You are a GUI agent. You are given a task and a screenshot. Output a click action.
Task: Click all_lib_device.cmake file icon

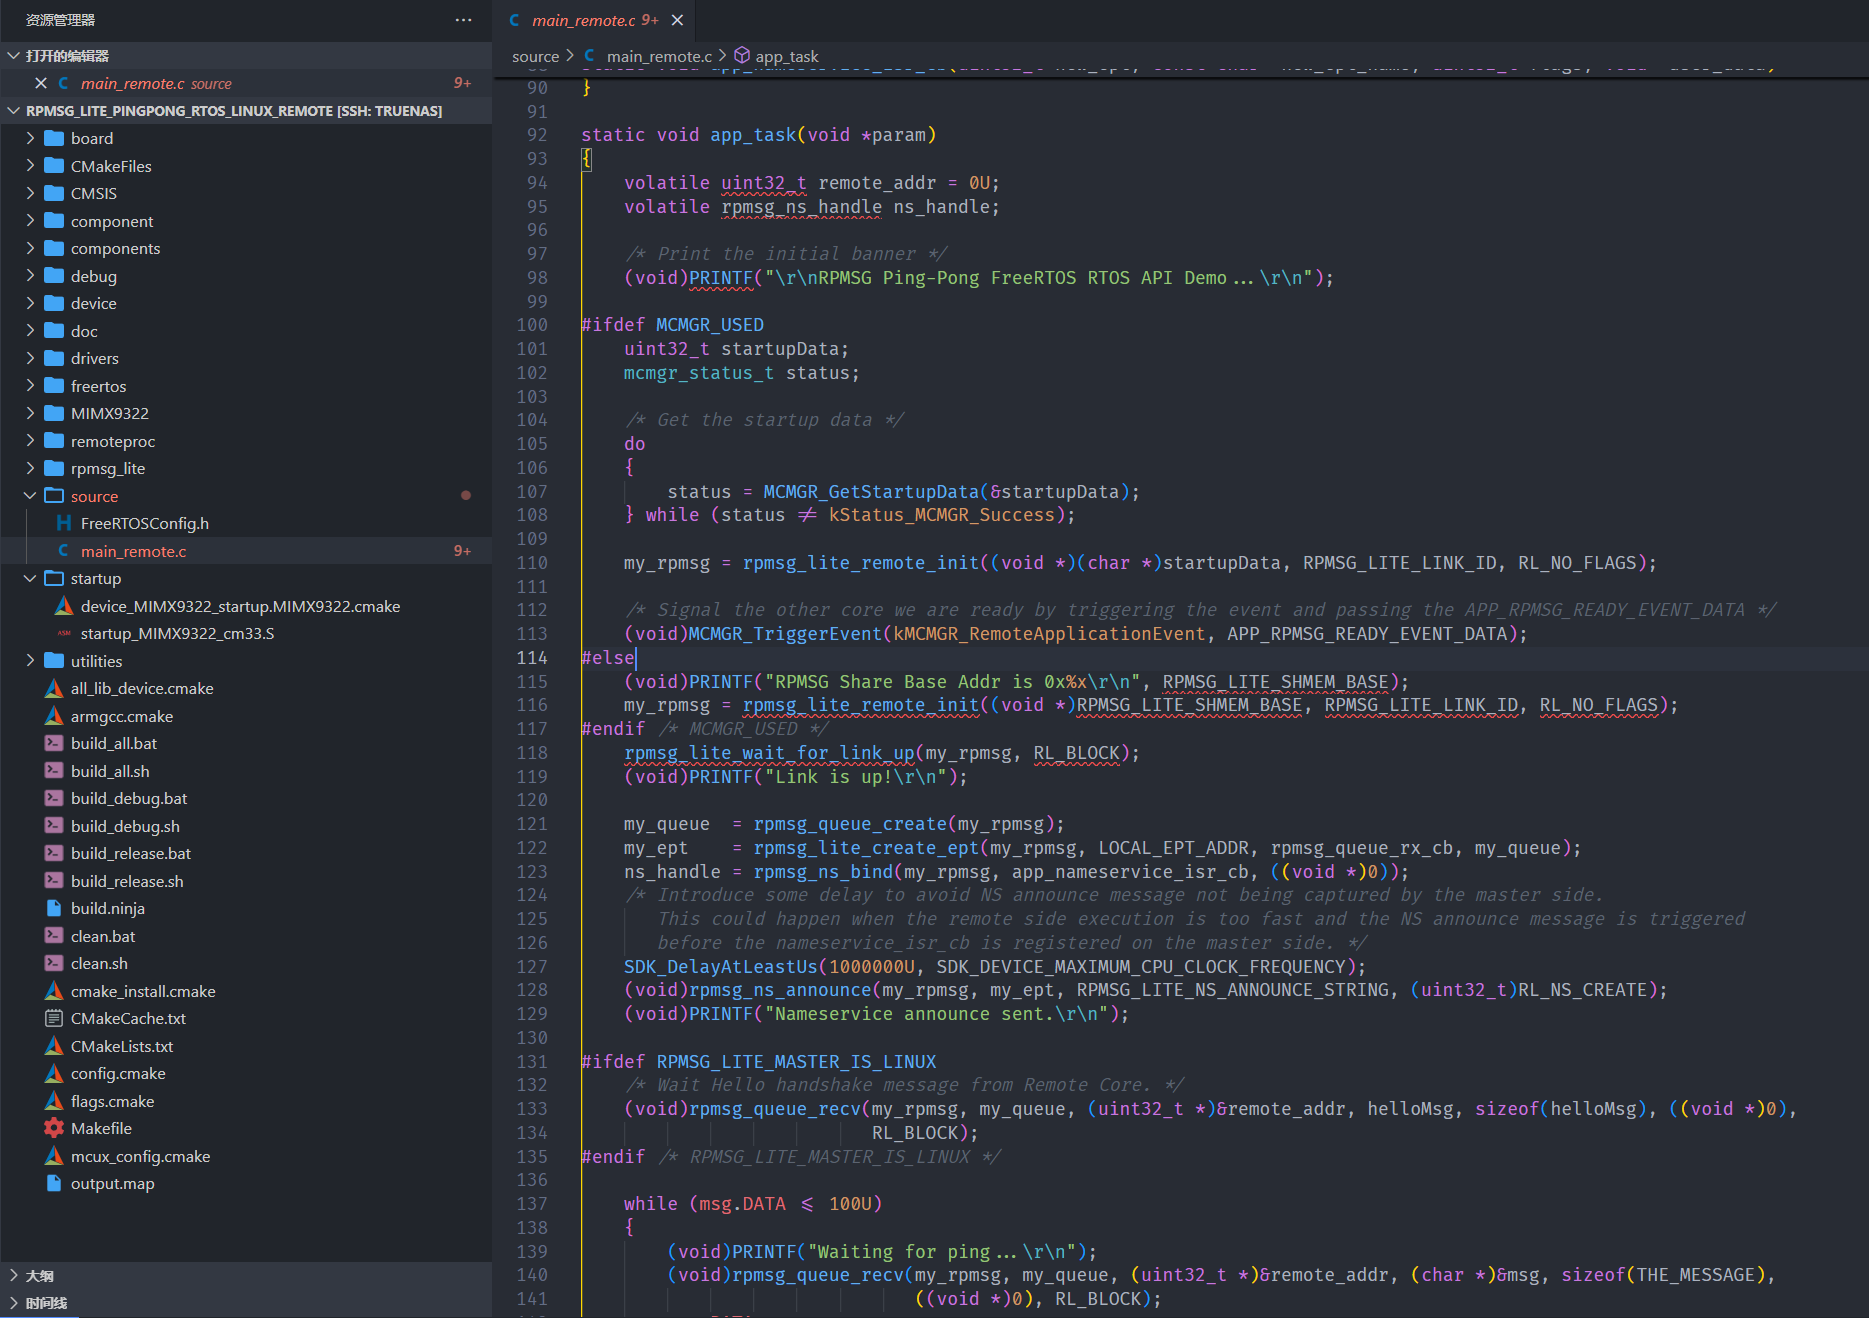[x=54, y=688]
